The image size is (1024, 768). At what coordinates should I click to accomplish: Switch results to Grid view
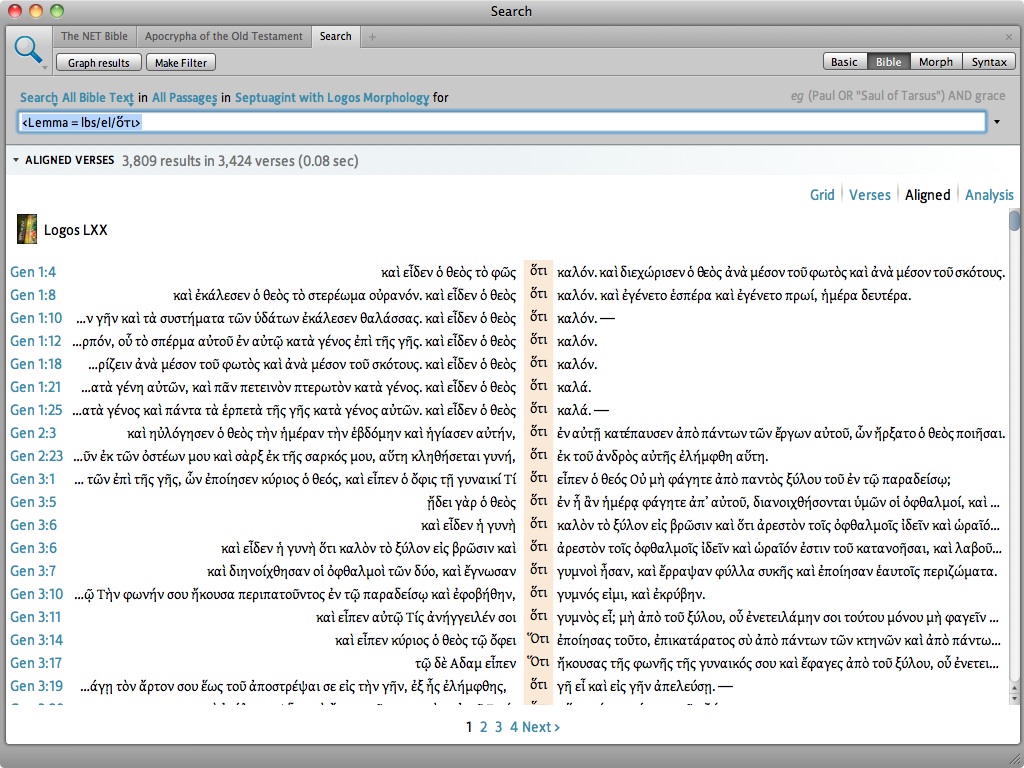click(822, 195)
